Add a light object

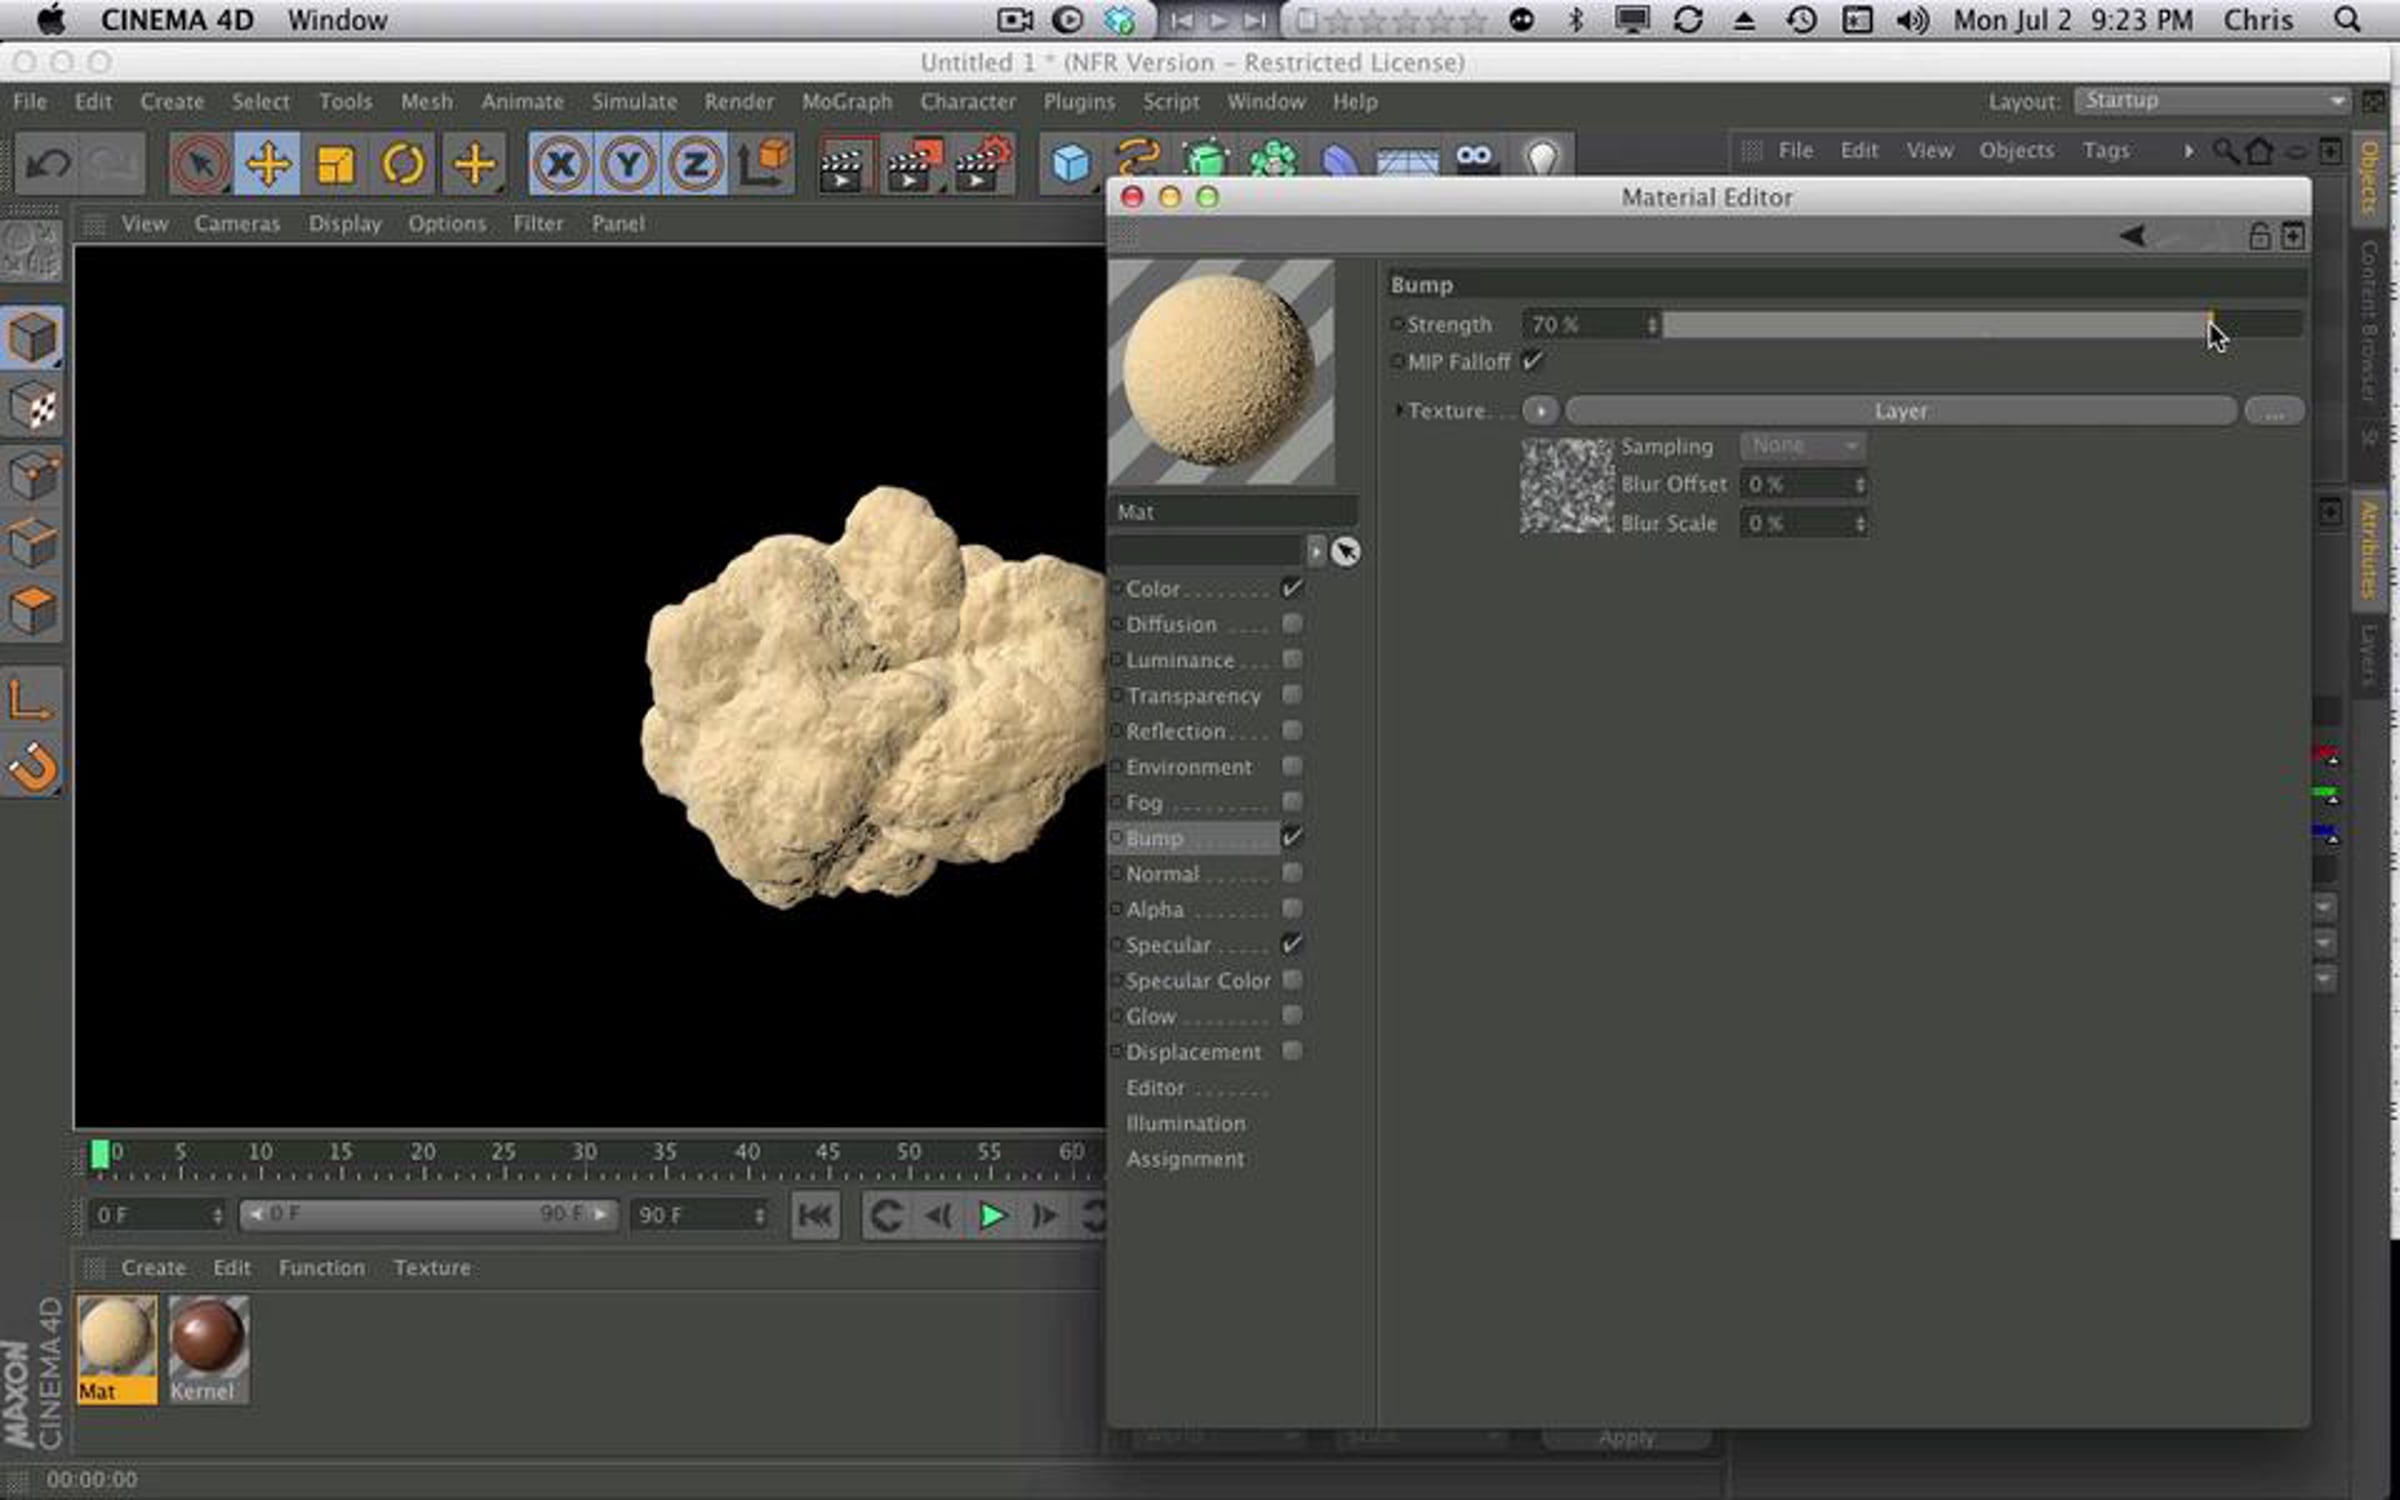click(1542, 158)
